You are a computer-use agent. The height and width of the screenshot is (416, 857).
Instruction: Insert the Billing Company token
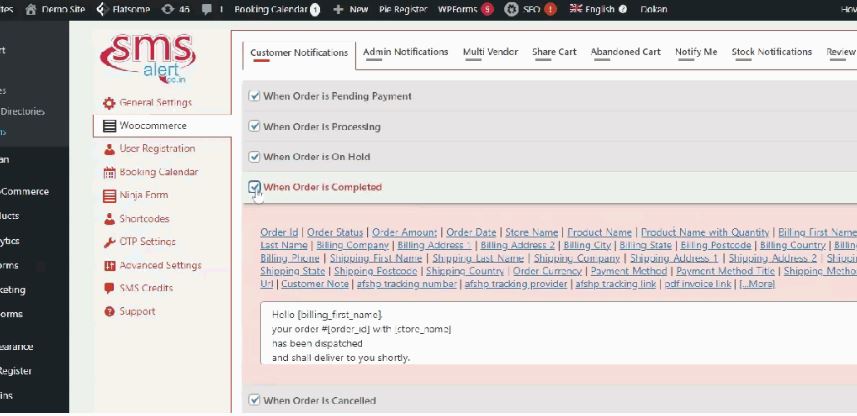pyautogui.click(x=353, y=245)
